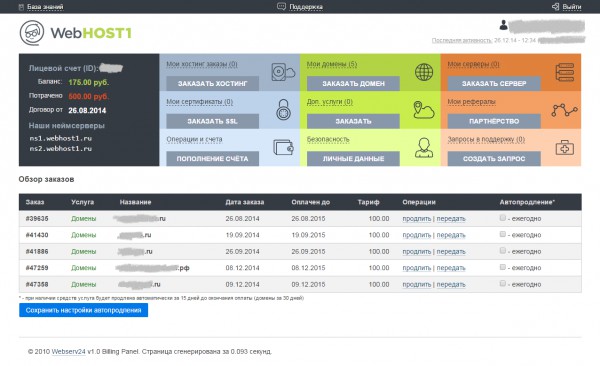The height and width of the screenshot is (366, 600).
Task: Click передать for order #47358
Action: click(x=451, y=284)
